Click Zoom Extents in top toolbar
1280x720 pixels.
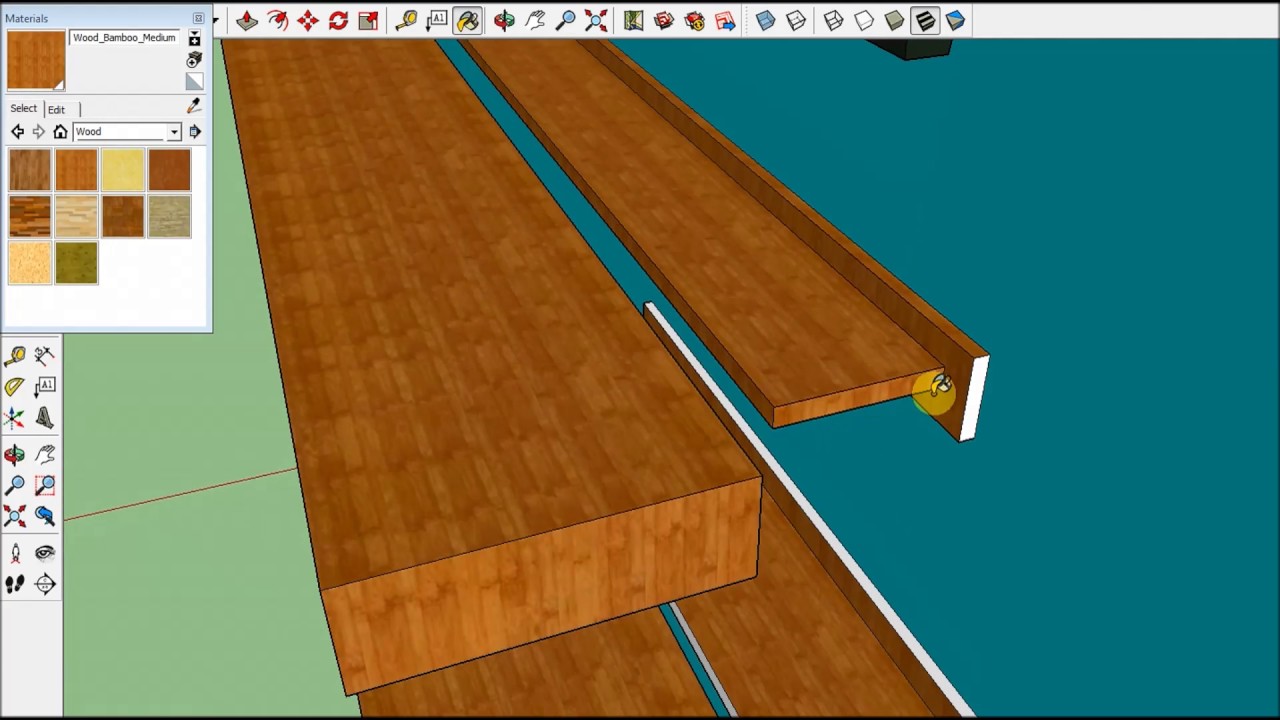click(x=596, y=20)
